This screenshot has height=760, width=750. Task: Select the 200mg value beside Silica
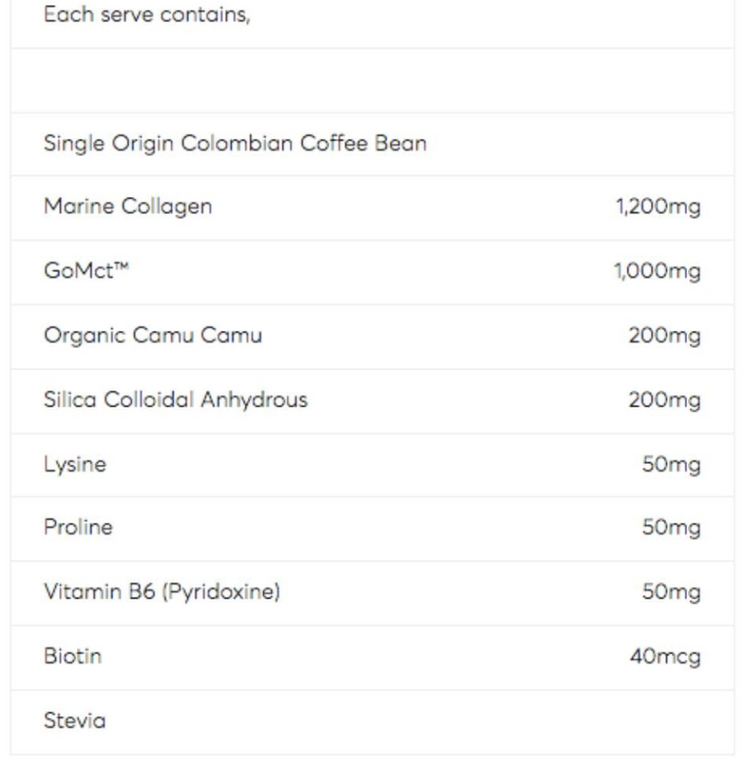click(x=664, y=401)
